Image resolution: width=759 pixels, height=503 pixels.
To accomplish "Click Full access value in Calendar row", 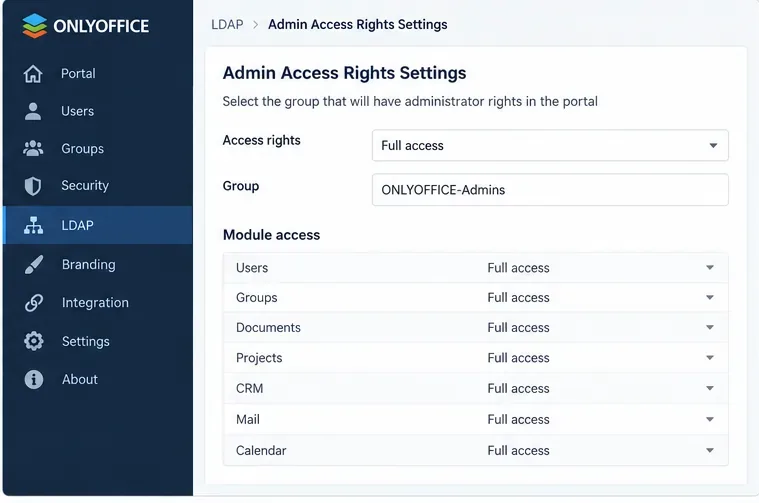I will pos(518,450).
